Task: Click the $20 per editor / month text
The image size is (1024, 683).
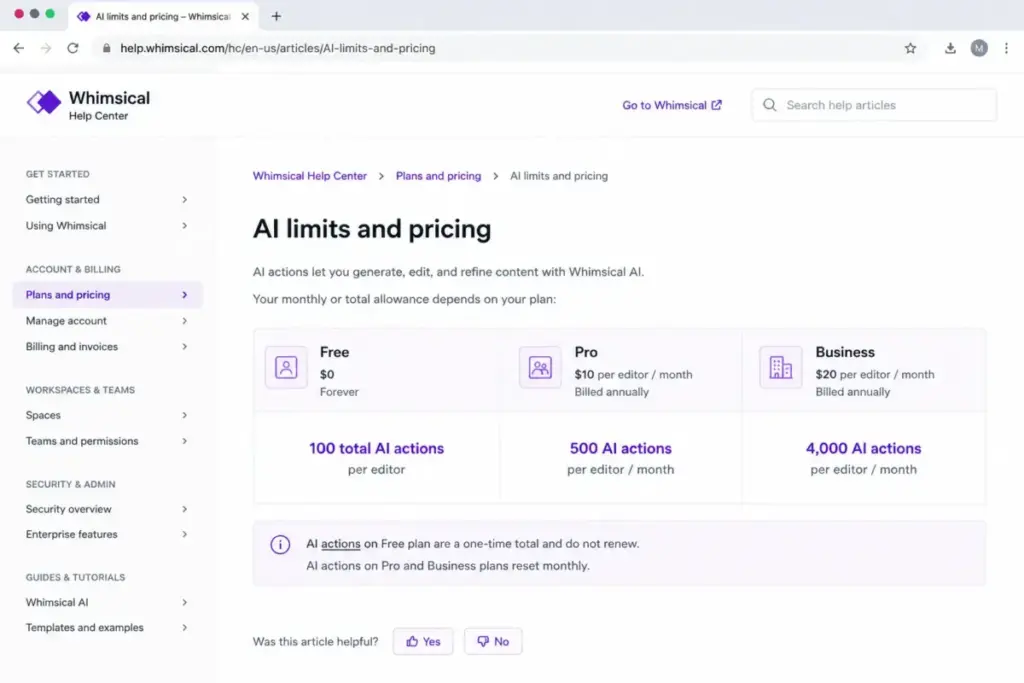Action: pyautogui.click(x=875, y=375)
